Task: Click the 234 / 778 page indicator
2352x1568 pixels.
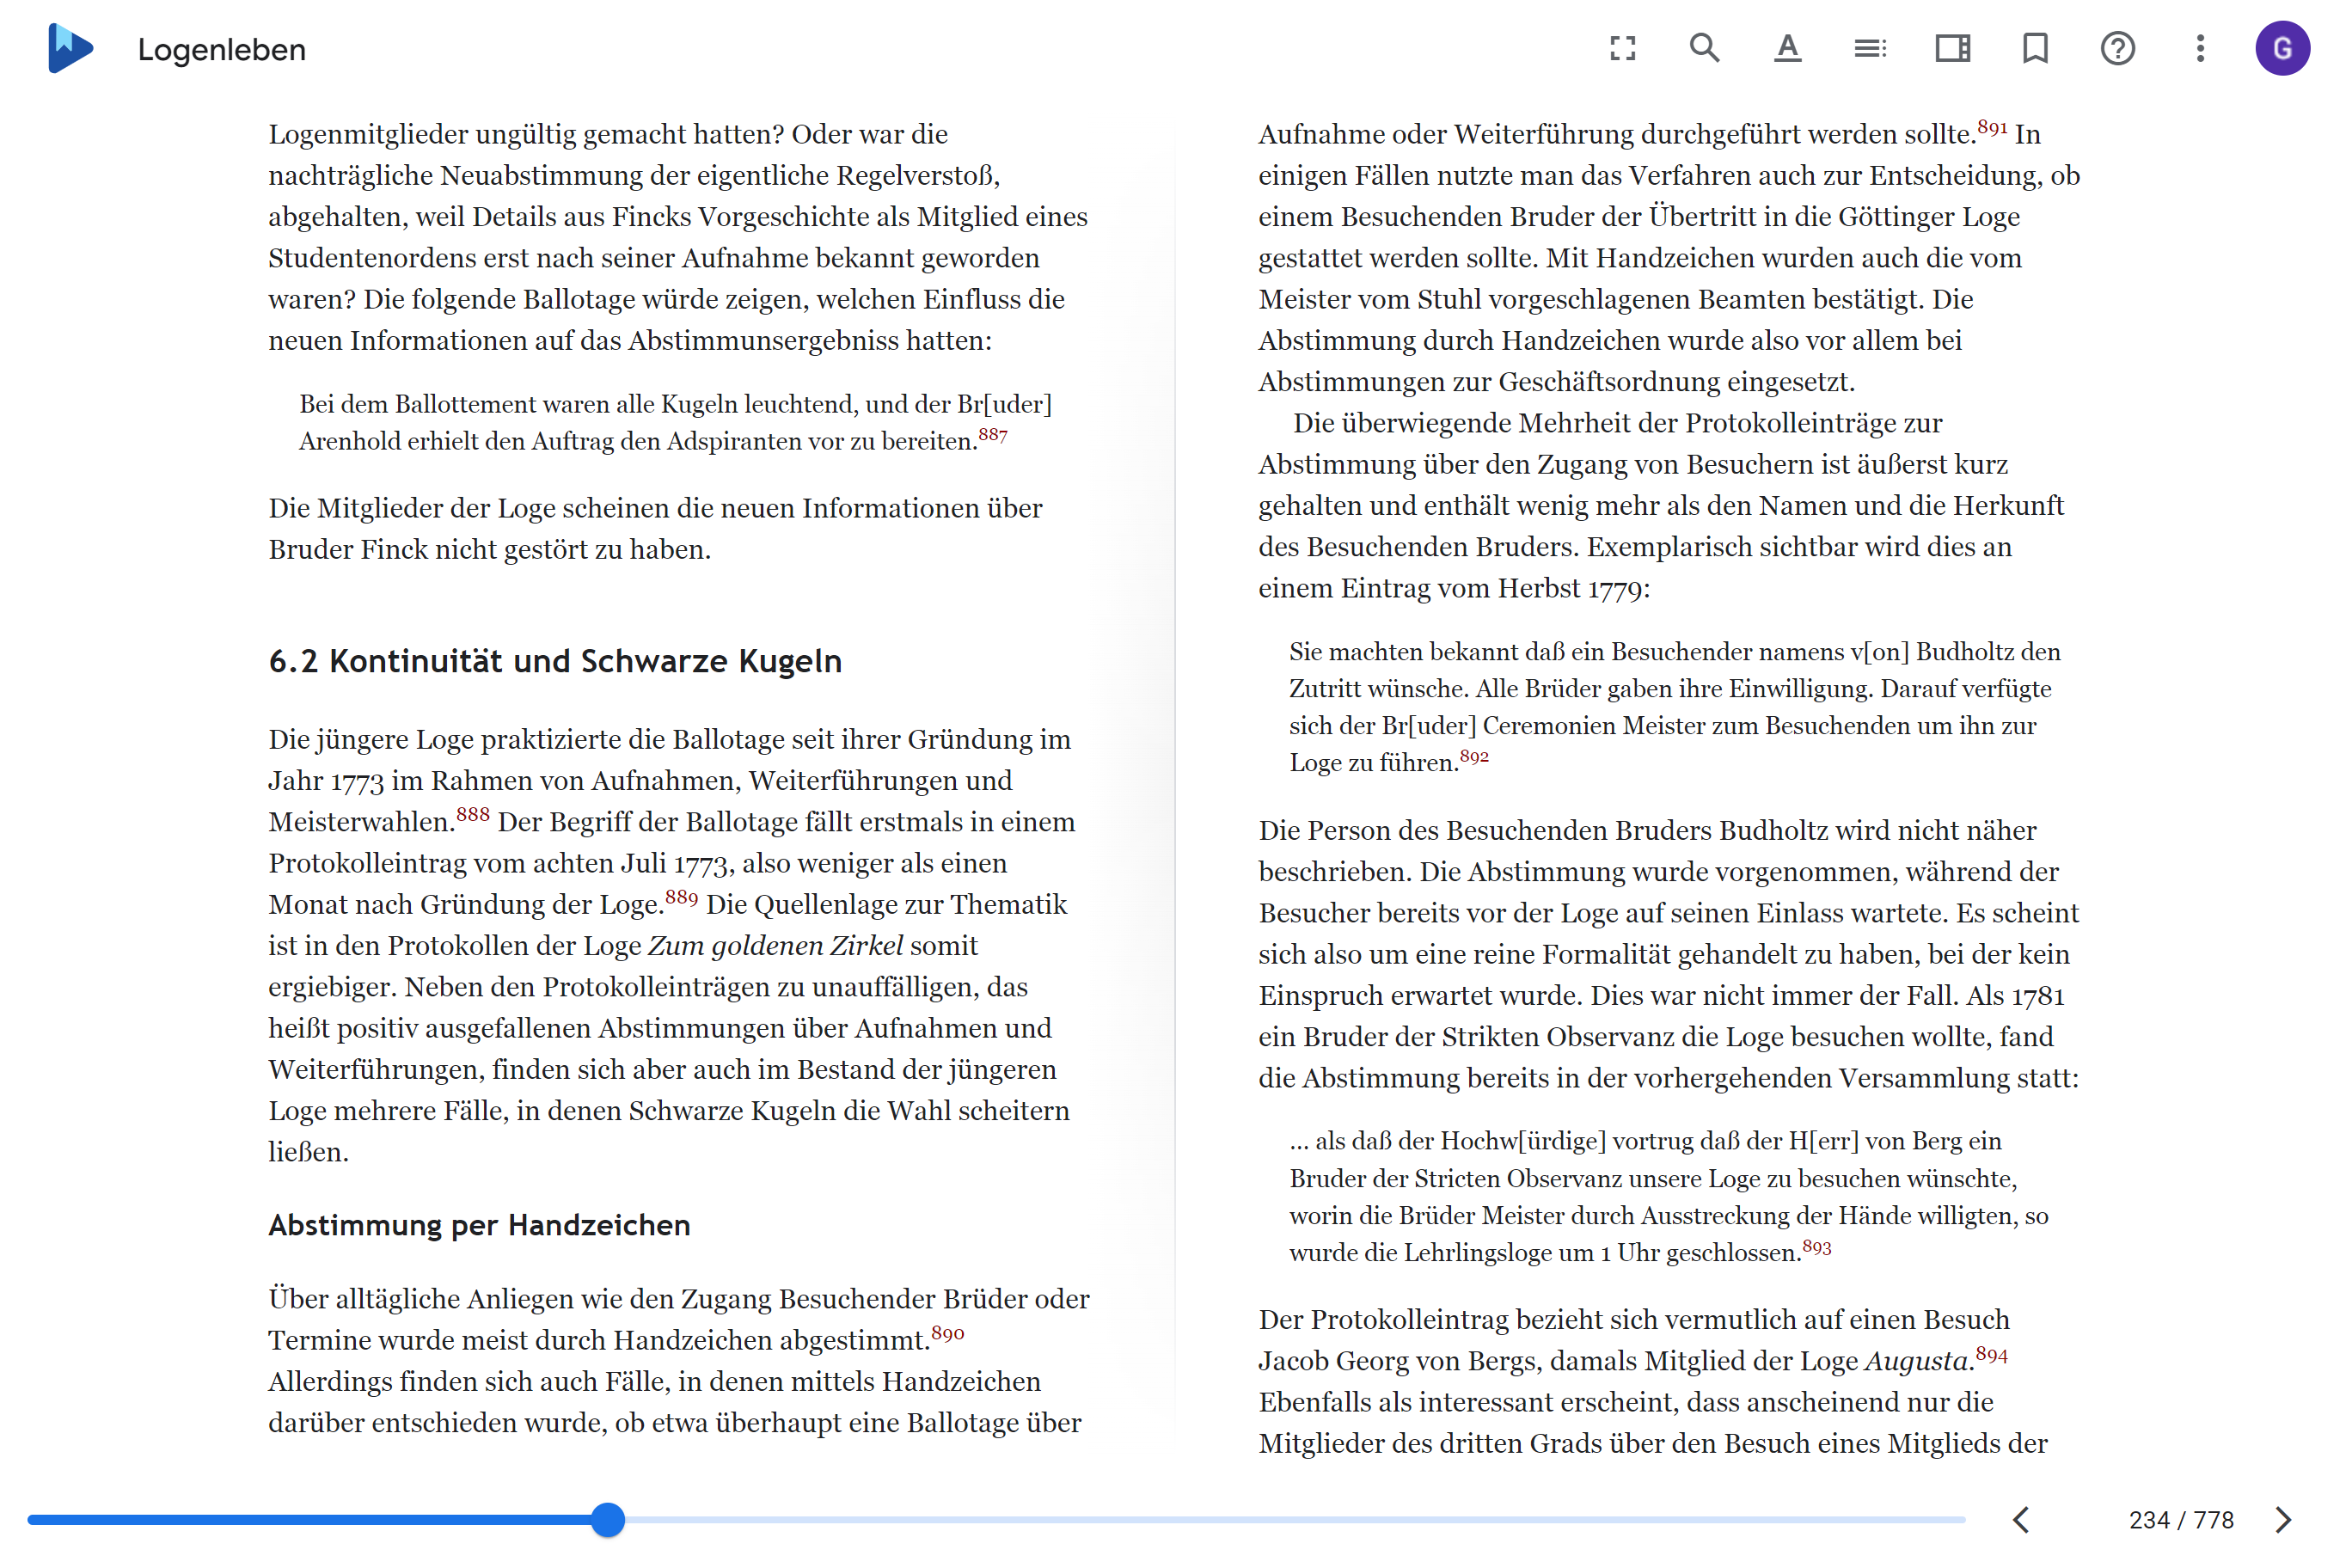Action: coord(2181,1520)
